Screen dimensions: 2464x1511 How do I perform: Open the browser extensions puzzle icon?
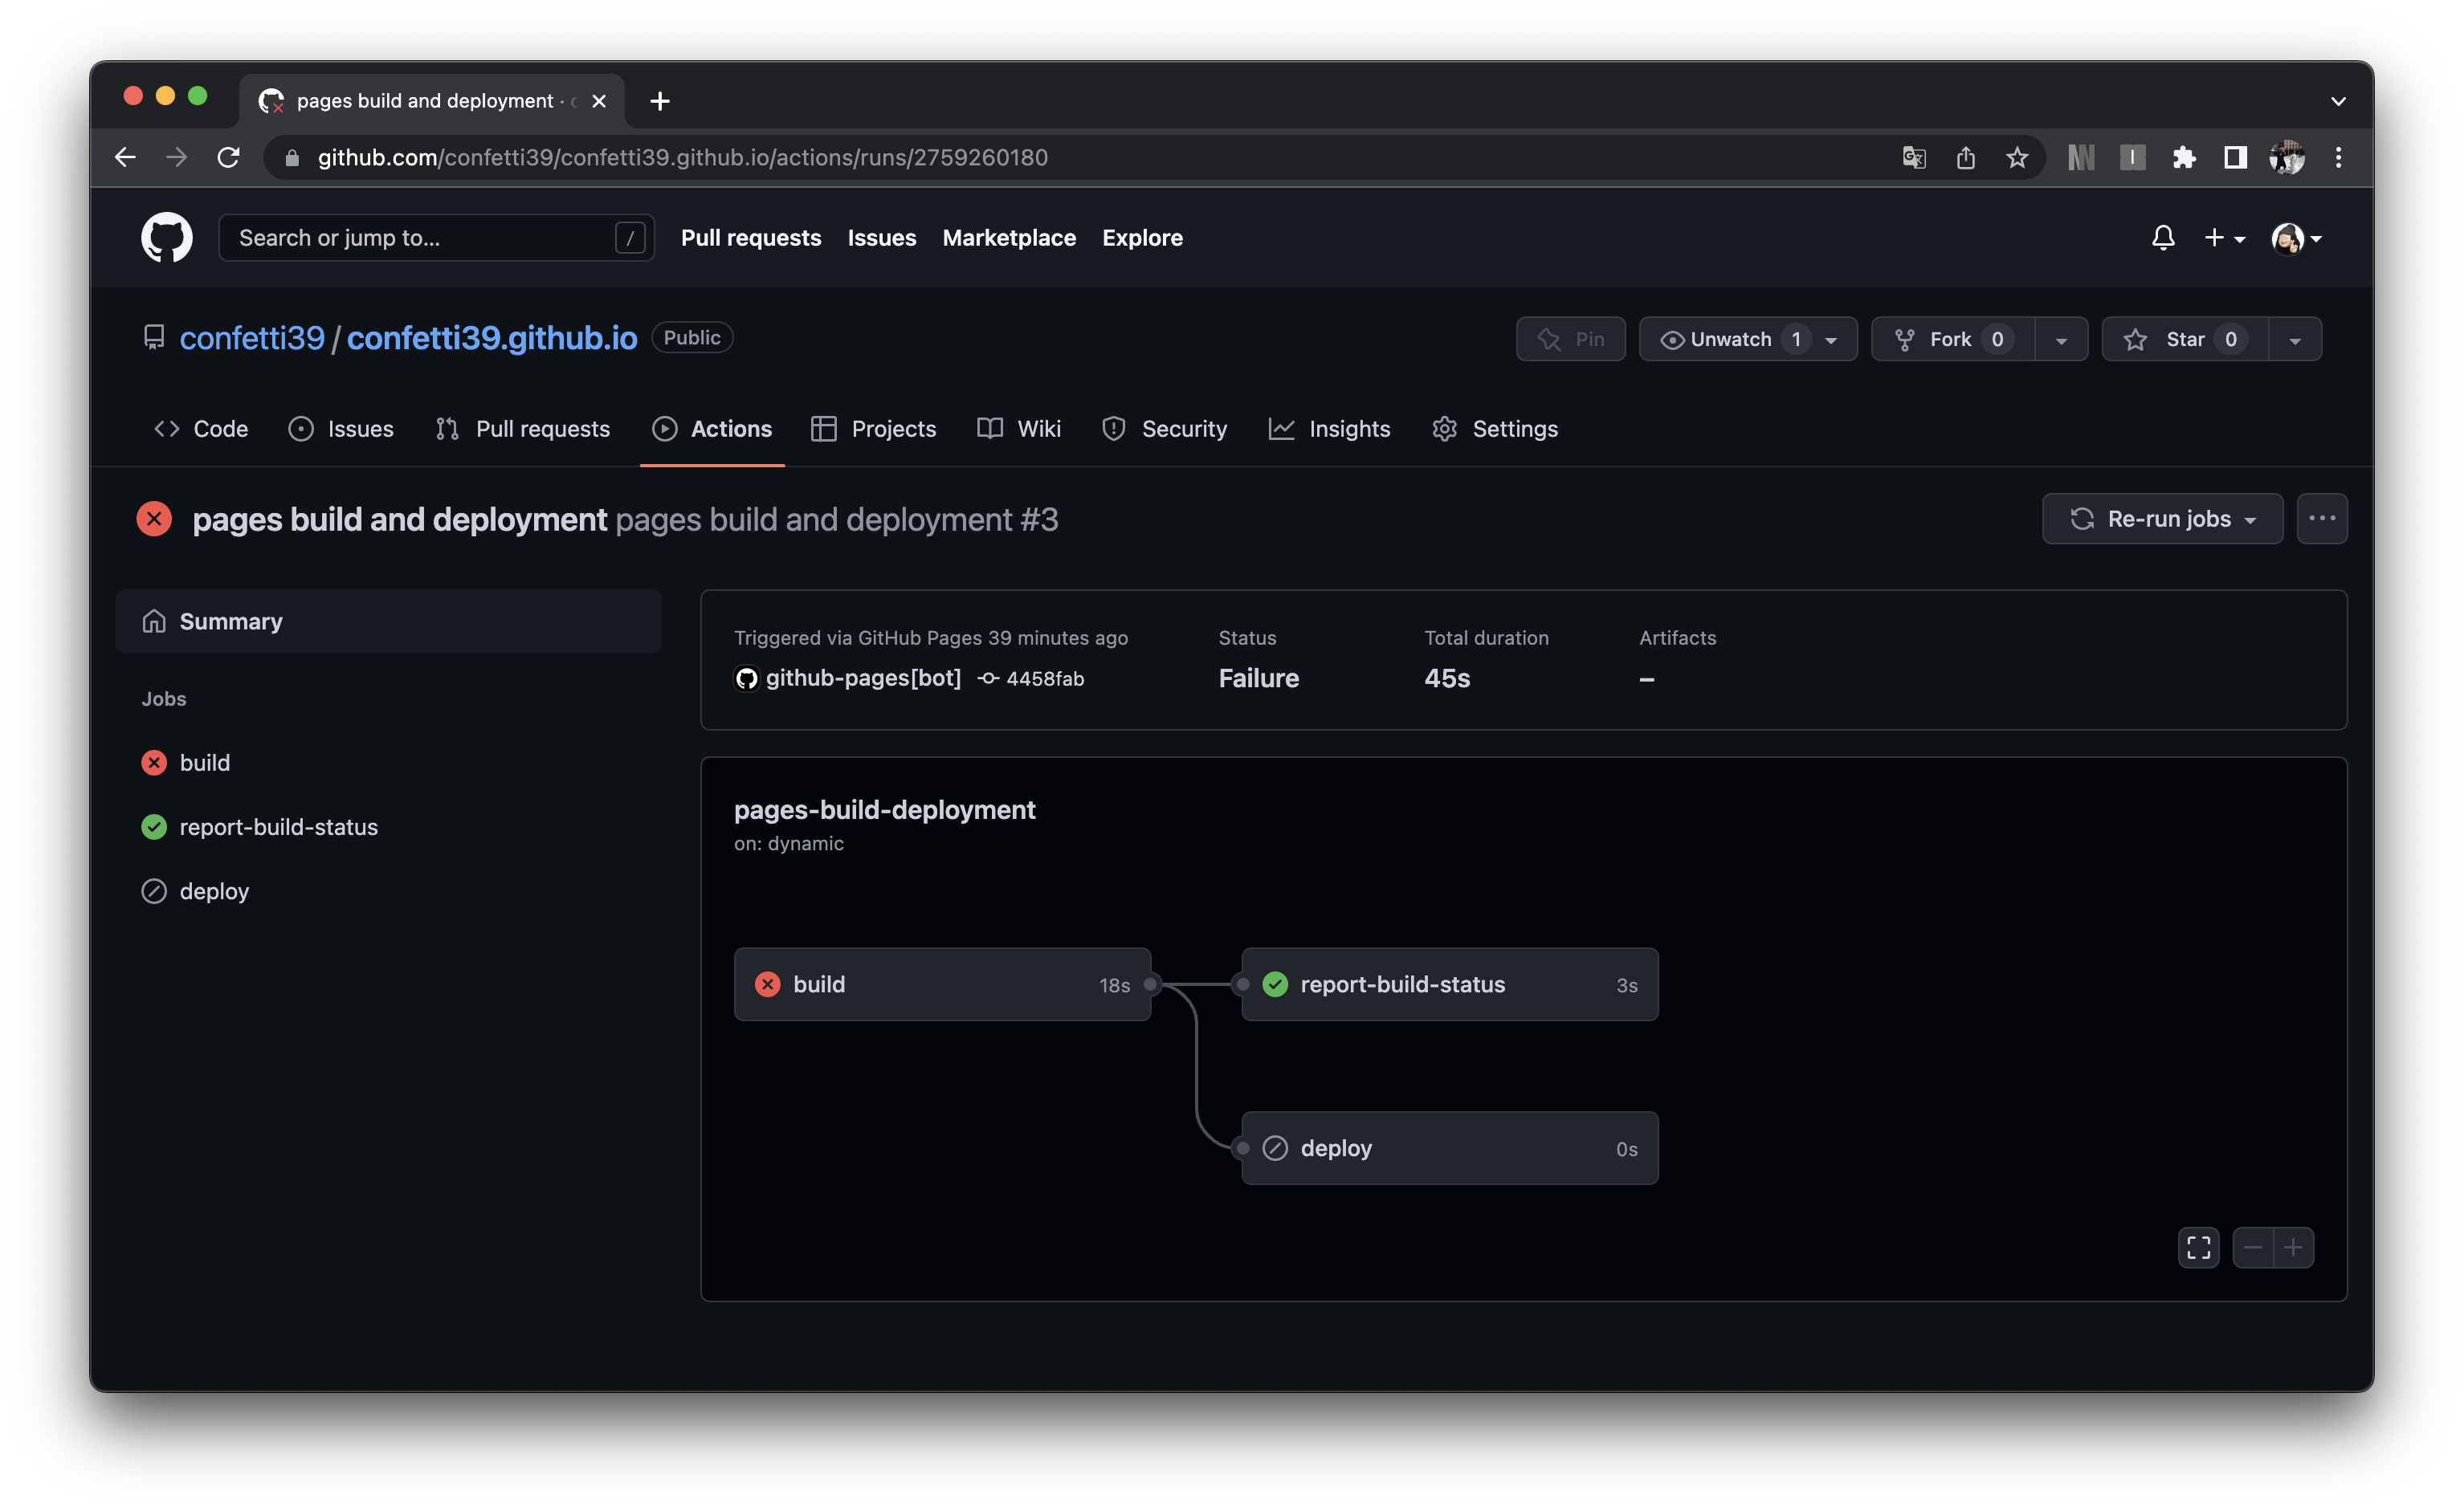pyautogui.click(x=2183, y=157)
